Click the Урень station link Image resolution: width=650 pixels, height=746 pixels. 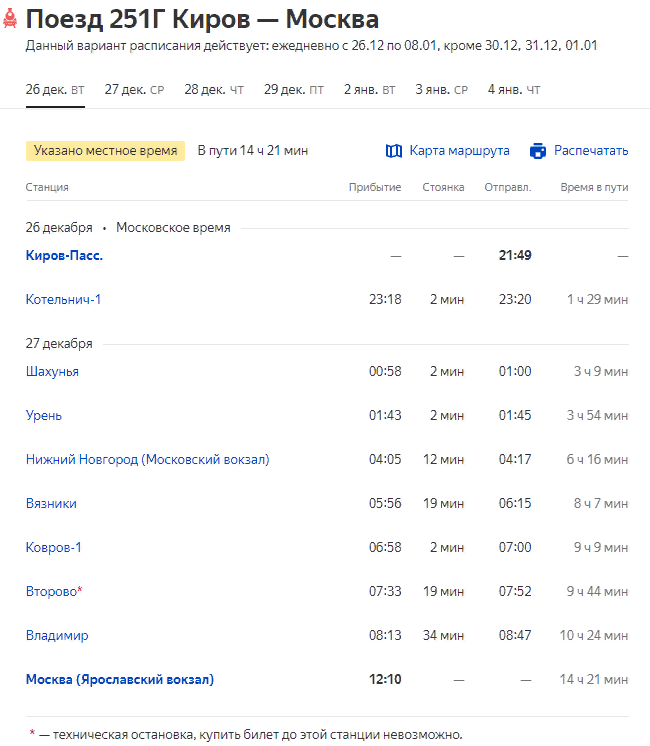tap(44, 415)
